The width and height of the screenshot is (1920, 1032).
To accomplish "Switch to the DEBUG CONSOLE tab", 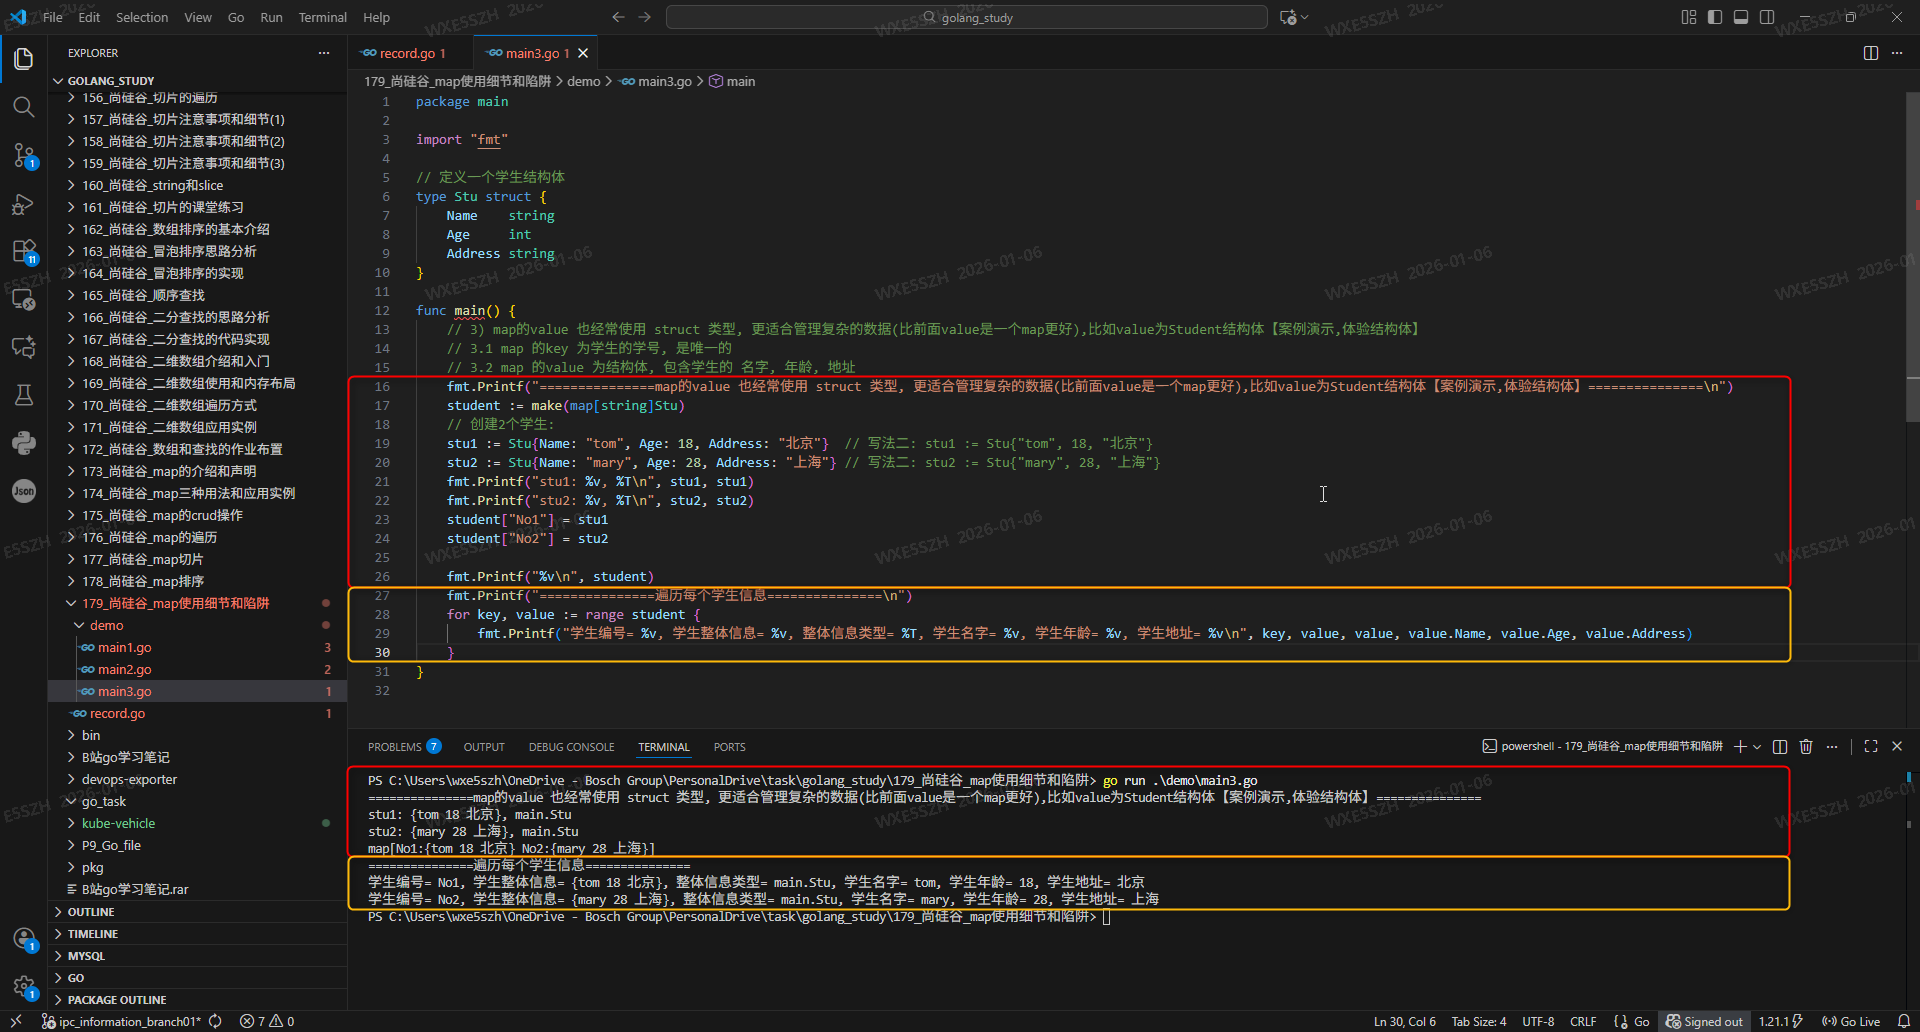I will tap(571, 747).
